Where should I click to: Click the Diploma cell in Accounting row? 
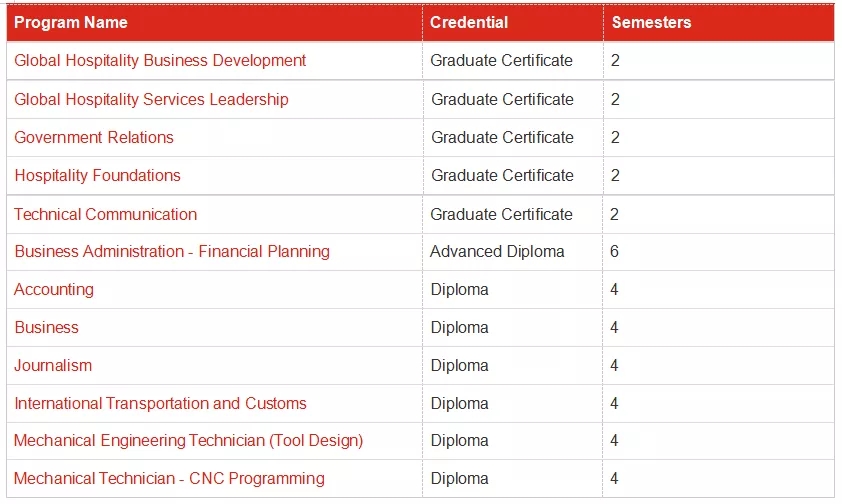pos(459,289)
